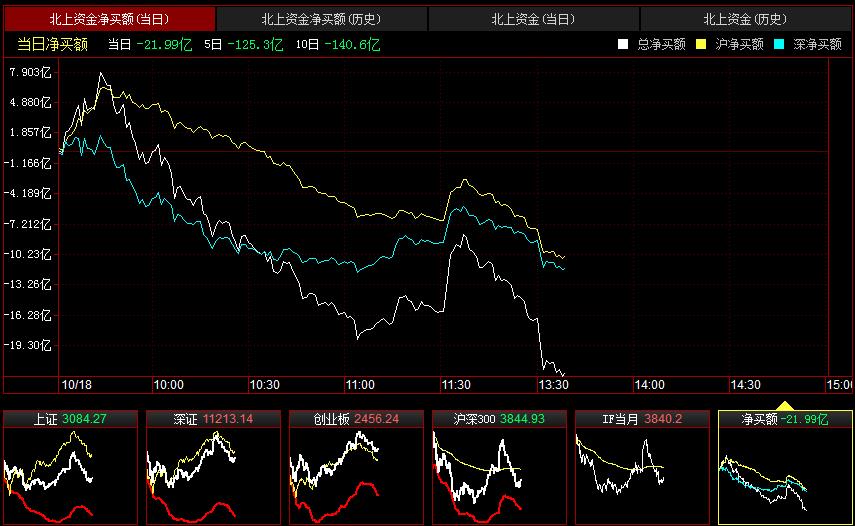
Task: Toggle the yellow 沪净买额 legend box
Action: click(701, 44)
